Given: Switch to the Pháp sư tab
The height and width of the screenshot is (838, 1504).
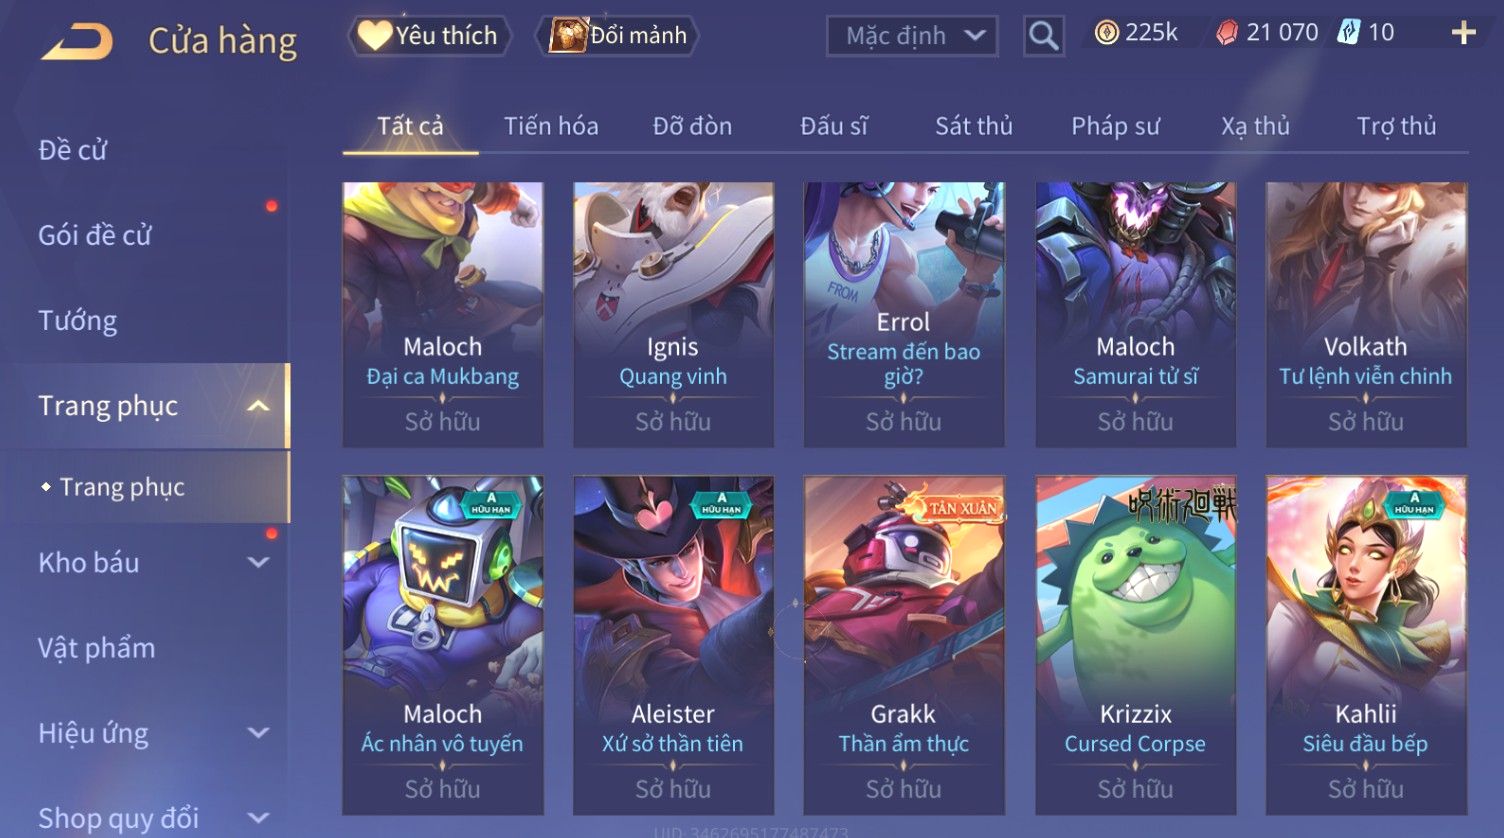Looking at the screenshot, I should click(1115, 126).
